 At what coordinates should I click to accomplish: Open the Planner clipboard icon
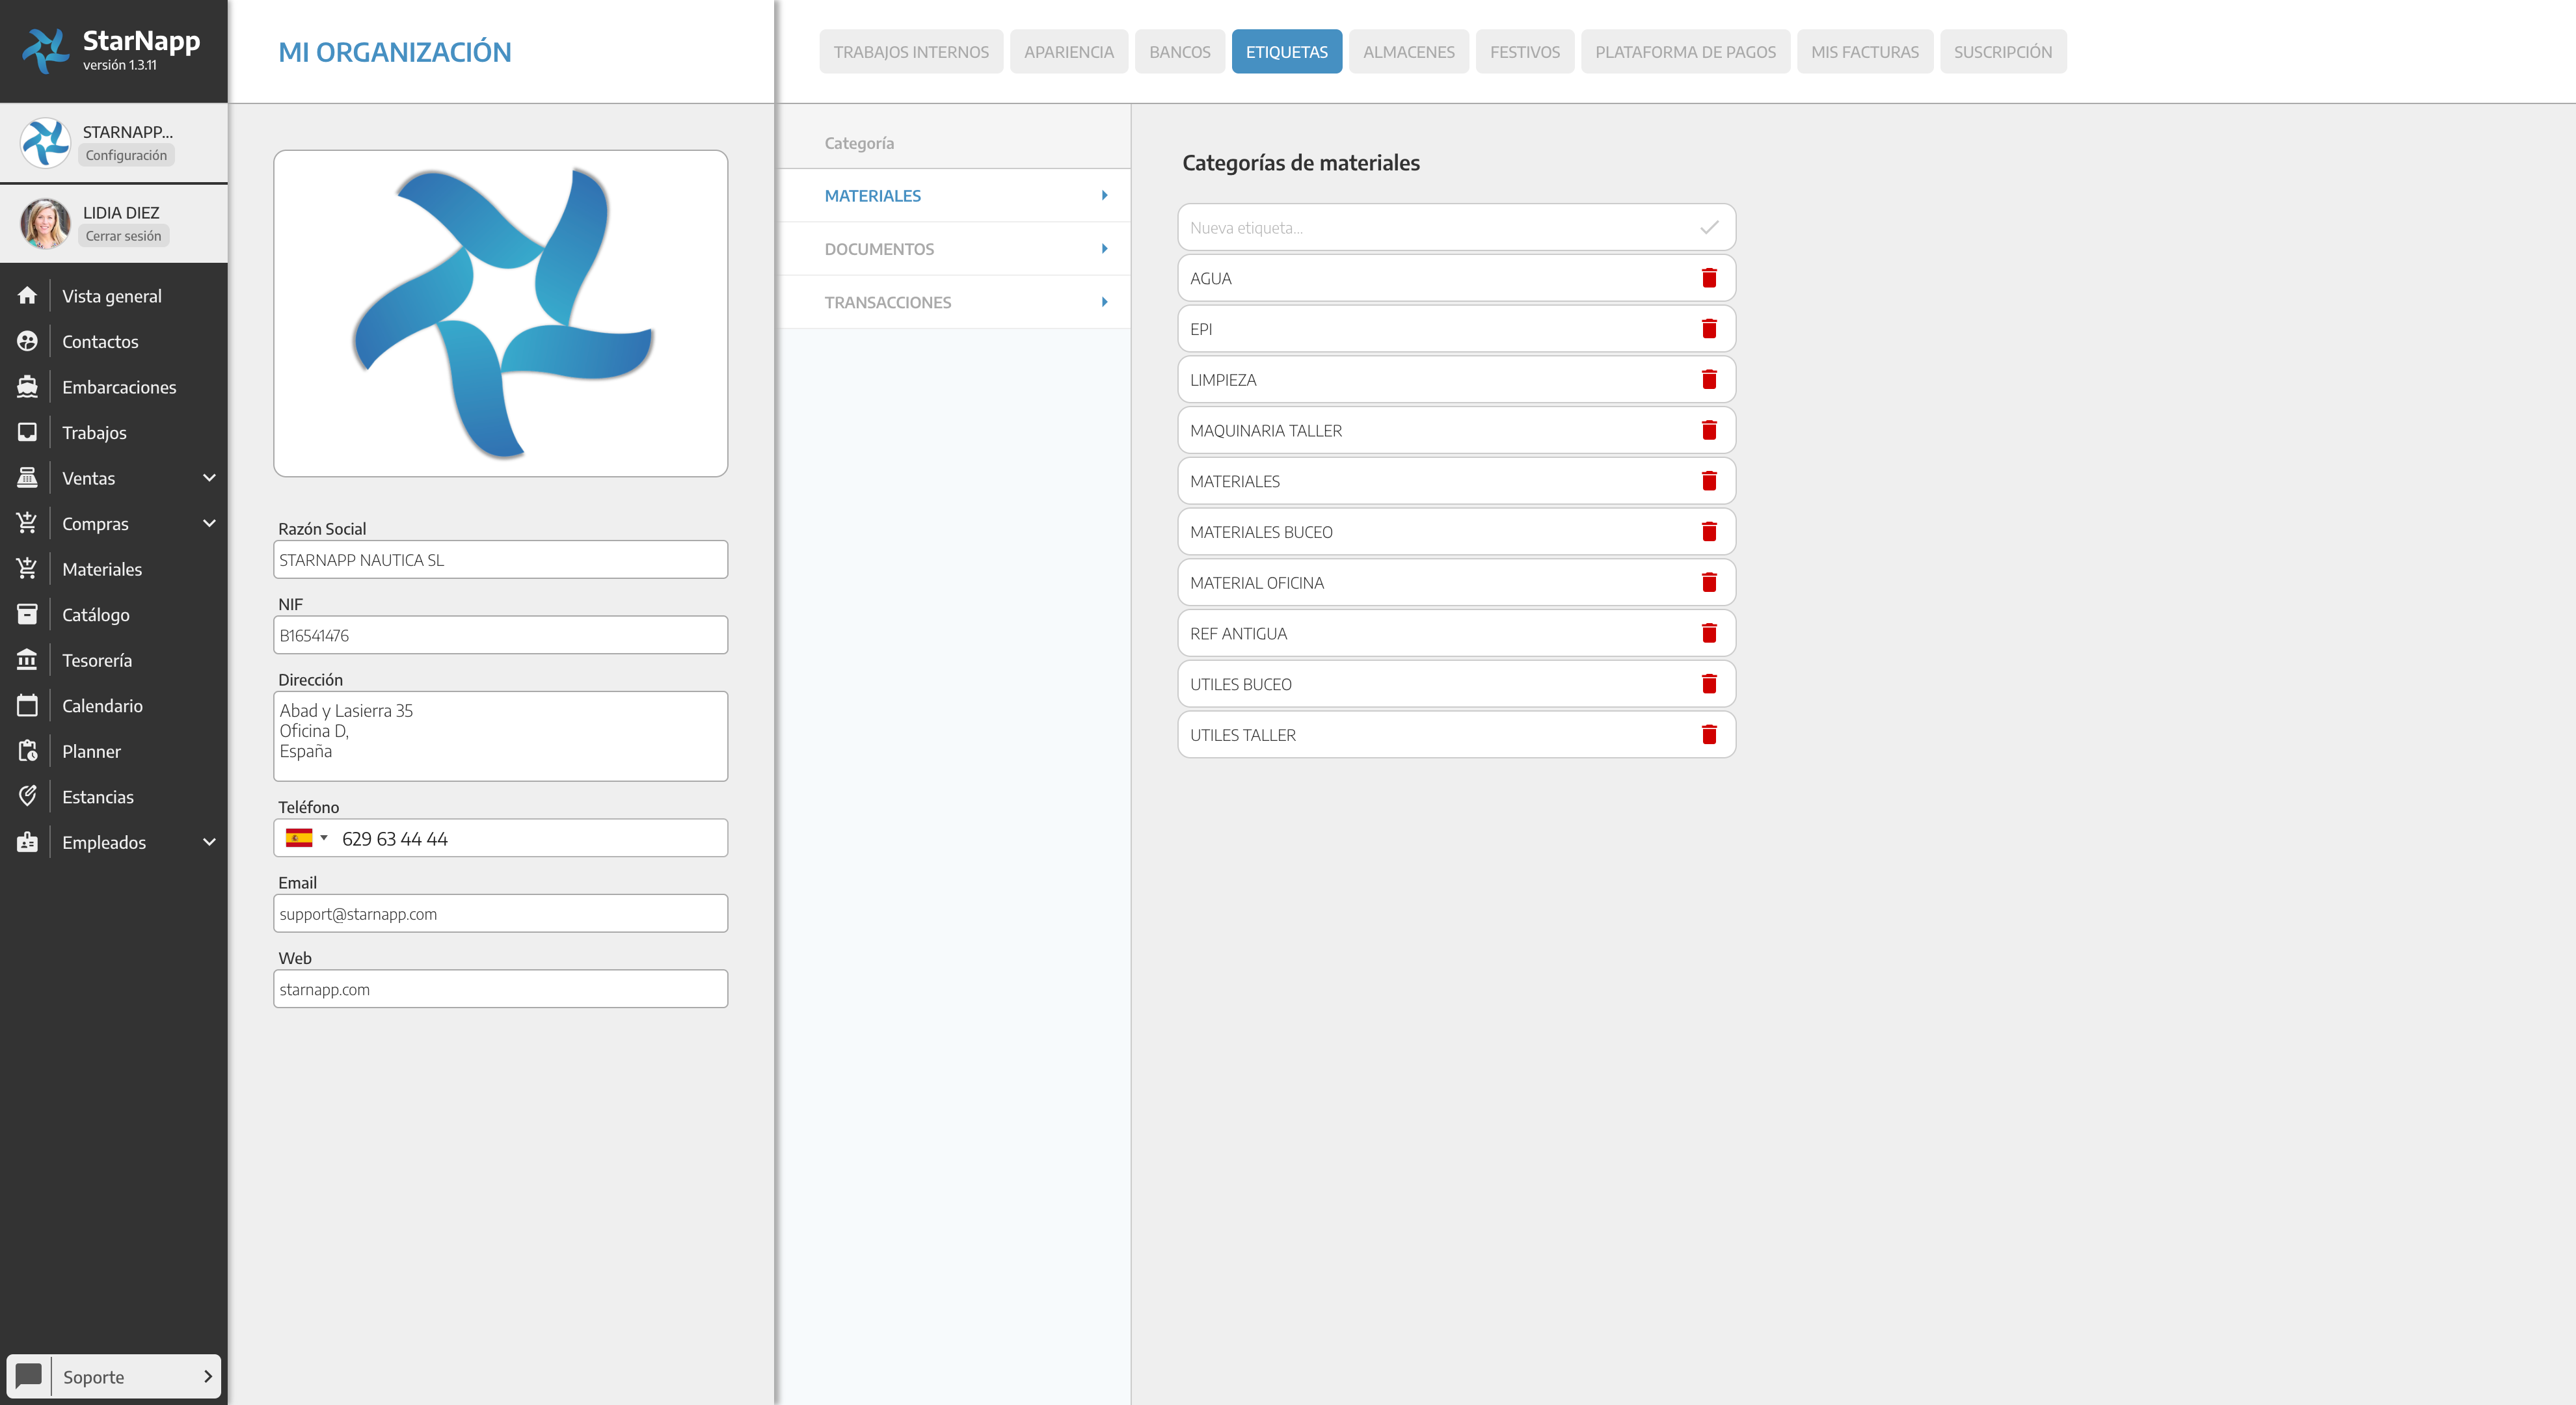click(27, 751)
